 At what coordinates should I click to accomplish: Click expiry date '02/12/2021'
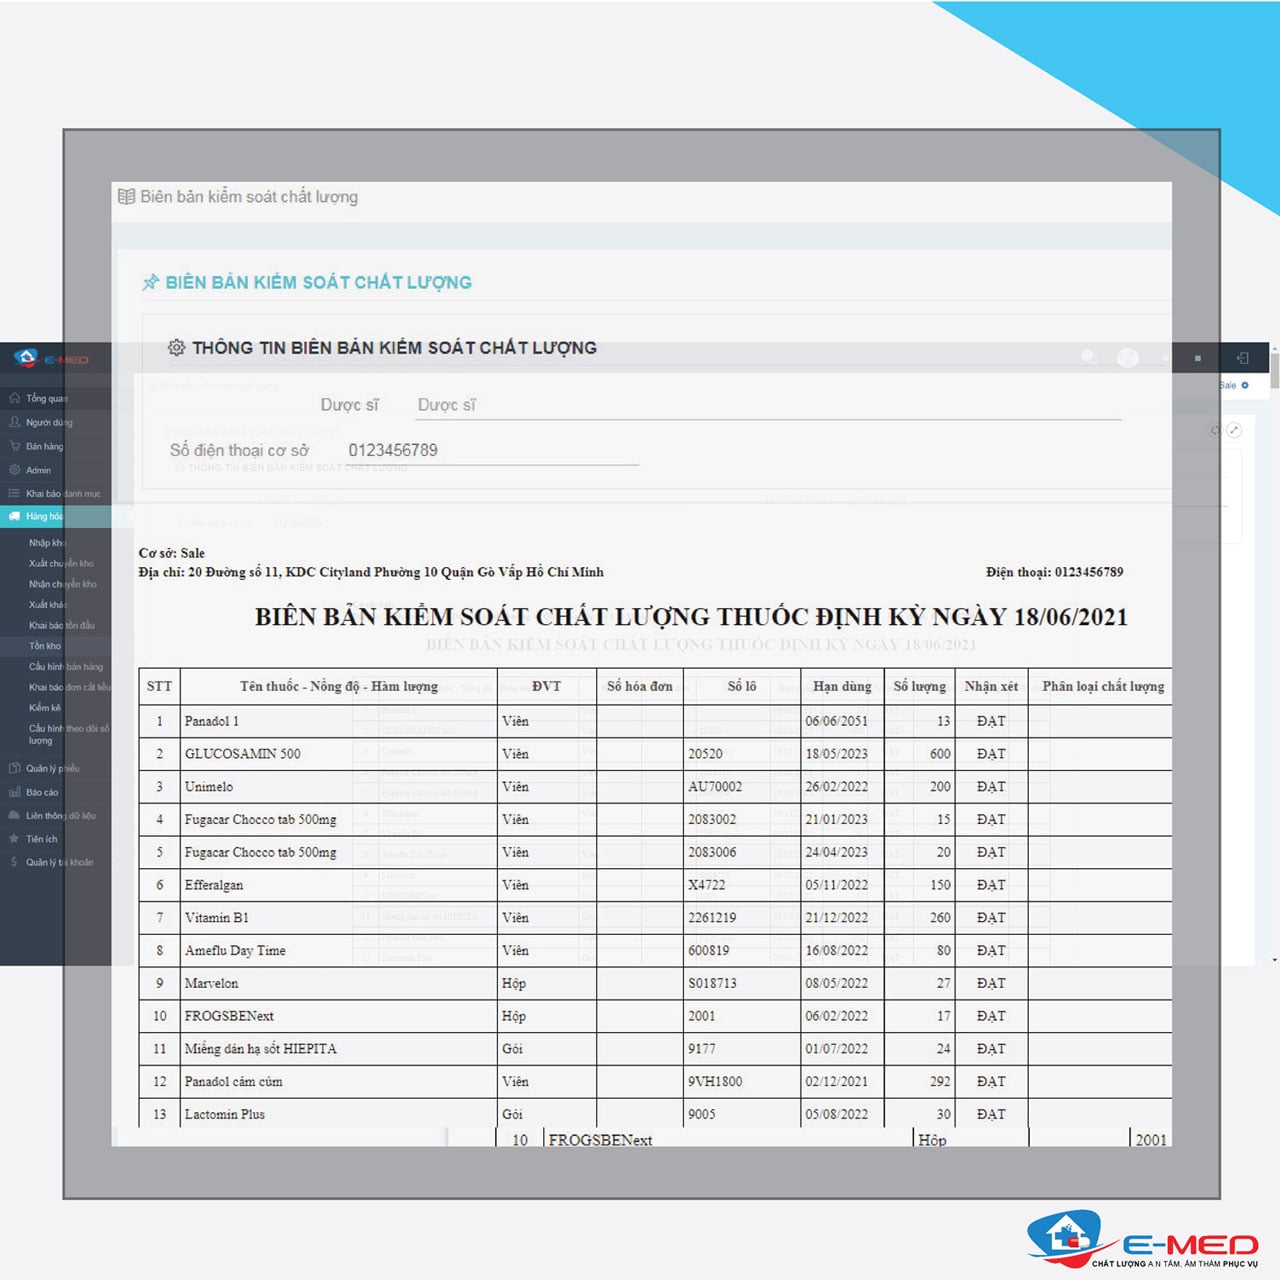pos(837,1082)
